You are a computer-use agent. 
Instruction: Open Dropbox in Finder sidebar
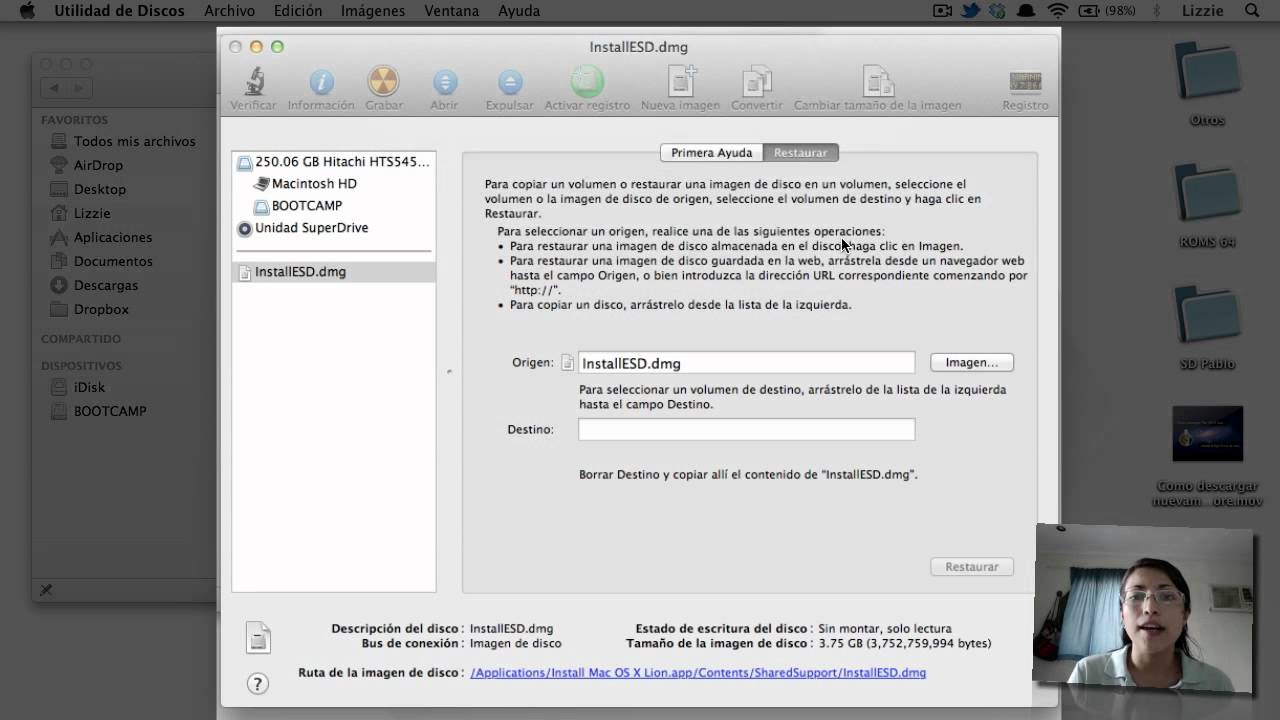(90, 309)
